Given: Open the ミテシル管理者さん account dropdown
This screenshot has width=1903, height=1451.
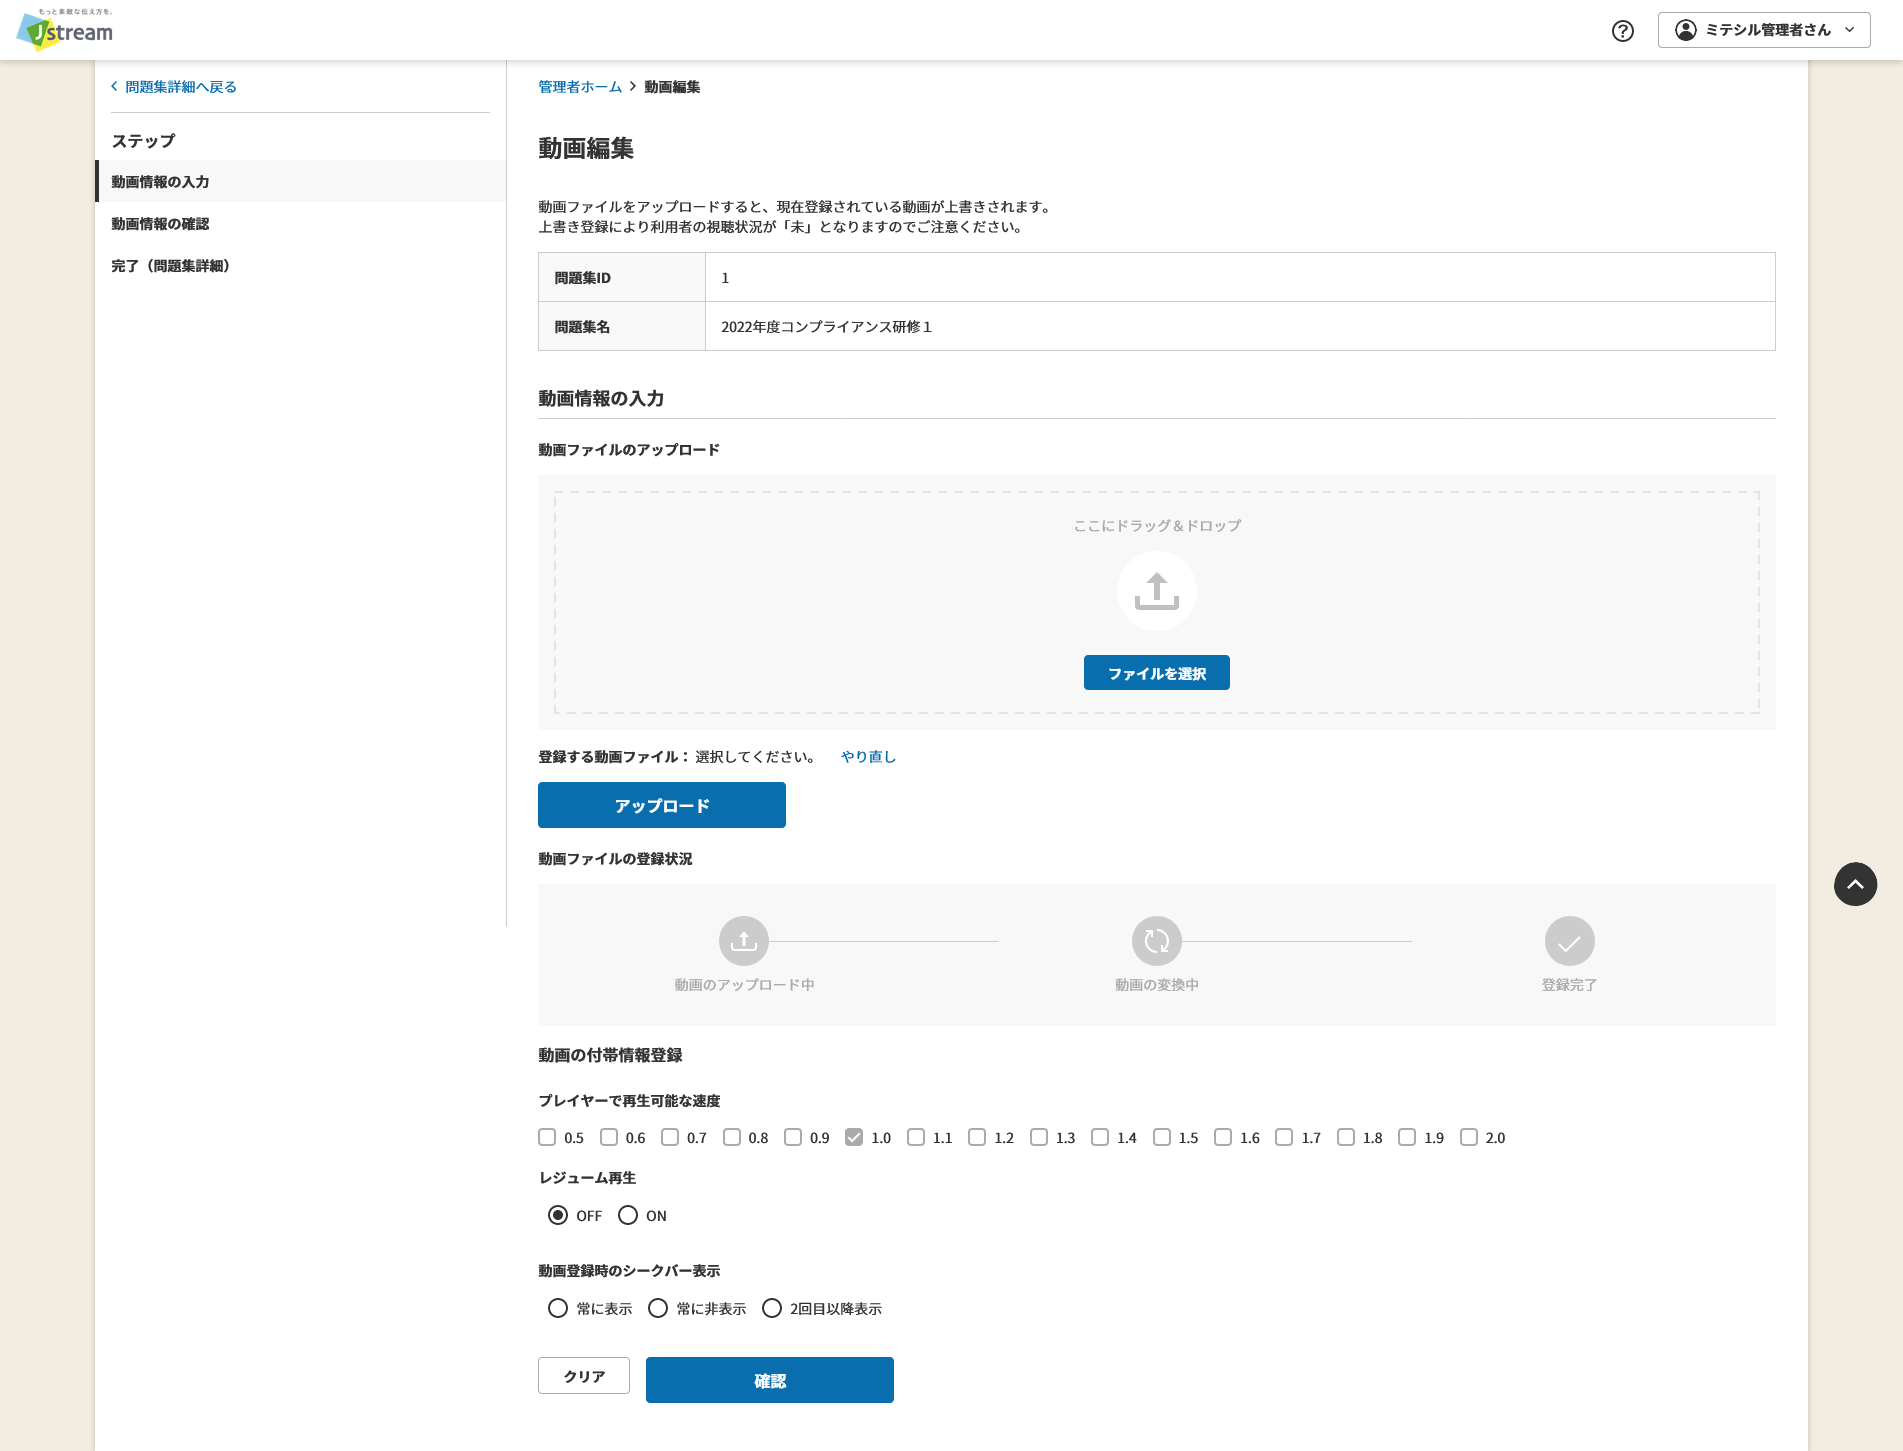Looking at the screenshot, I should (x=1764, y=30).
